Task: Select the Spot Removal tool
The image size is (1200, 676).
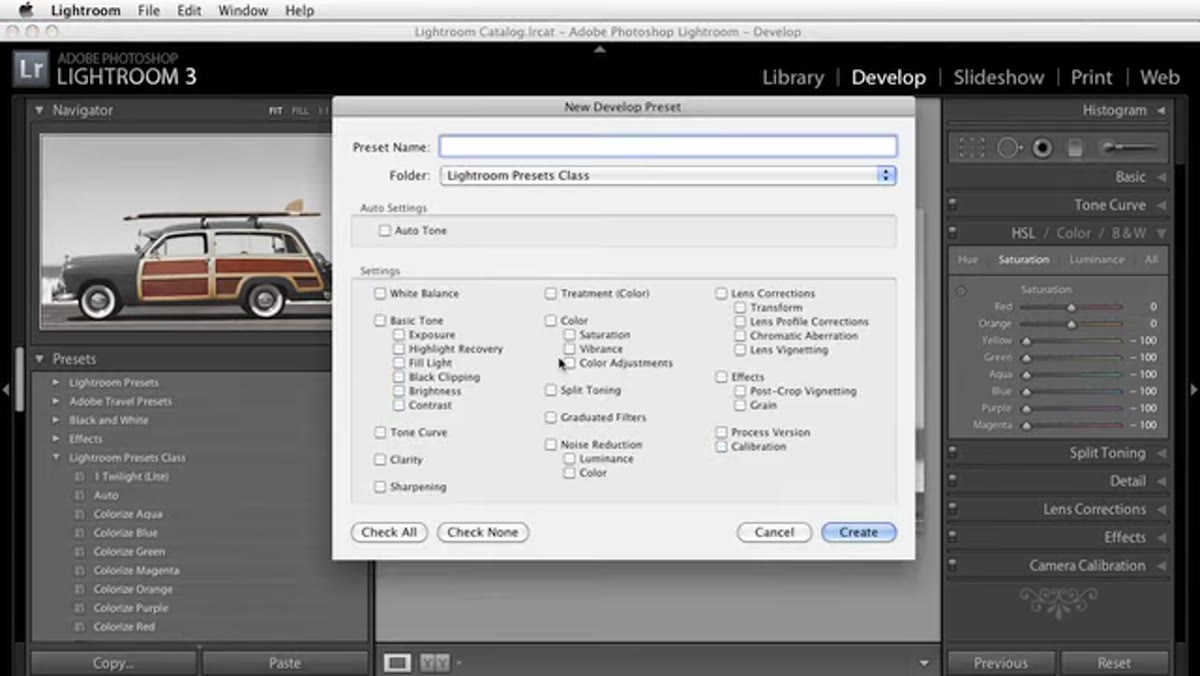Action: pyautogui.click(x=1008, y=148)
